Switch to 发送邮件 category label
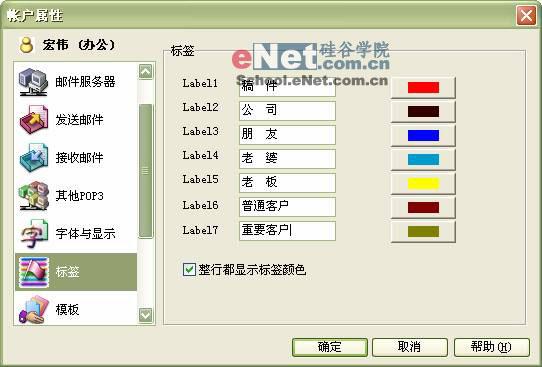The width and height of the screenshot is (542, 367). (79, 120)
